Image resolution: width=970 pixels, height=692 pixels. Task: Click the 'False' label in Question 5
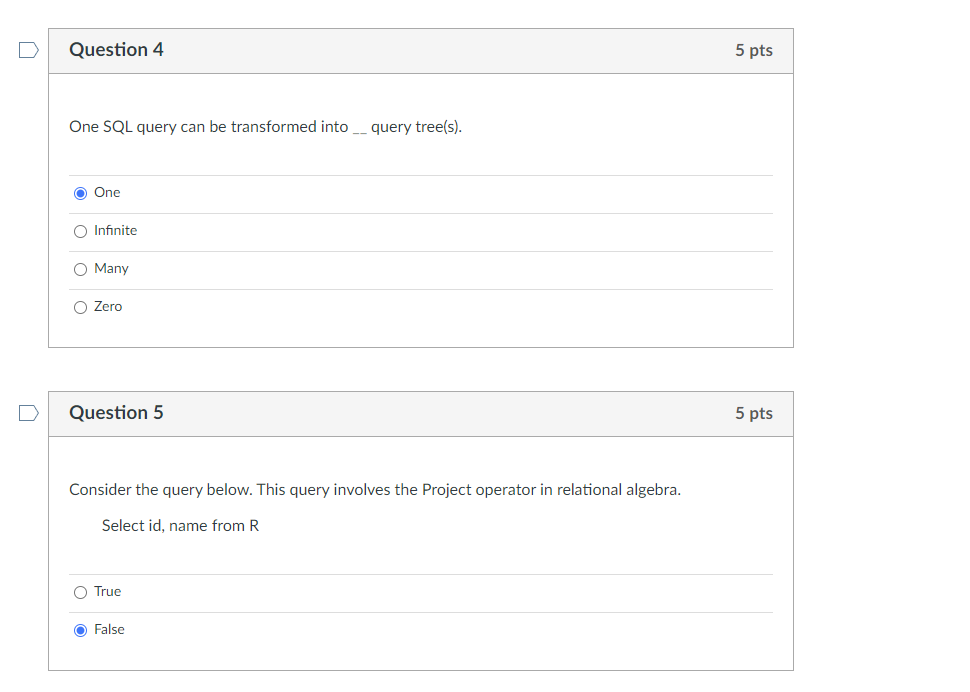click(x=111, y=629)
